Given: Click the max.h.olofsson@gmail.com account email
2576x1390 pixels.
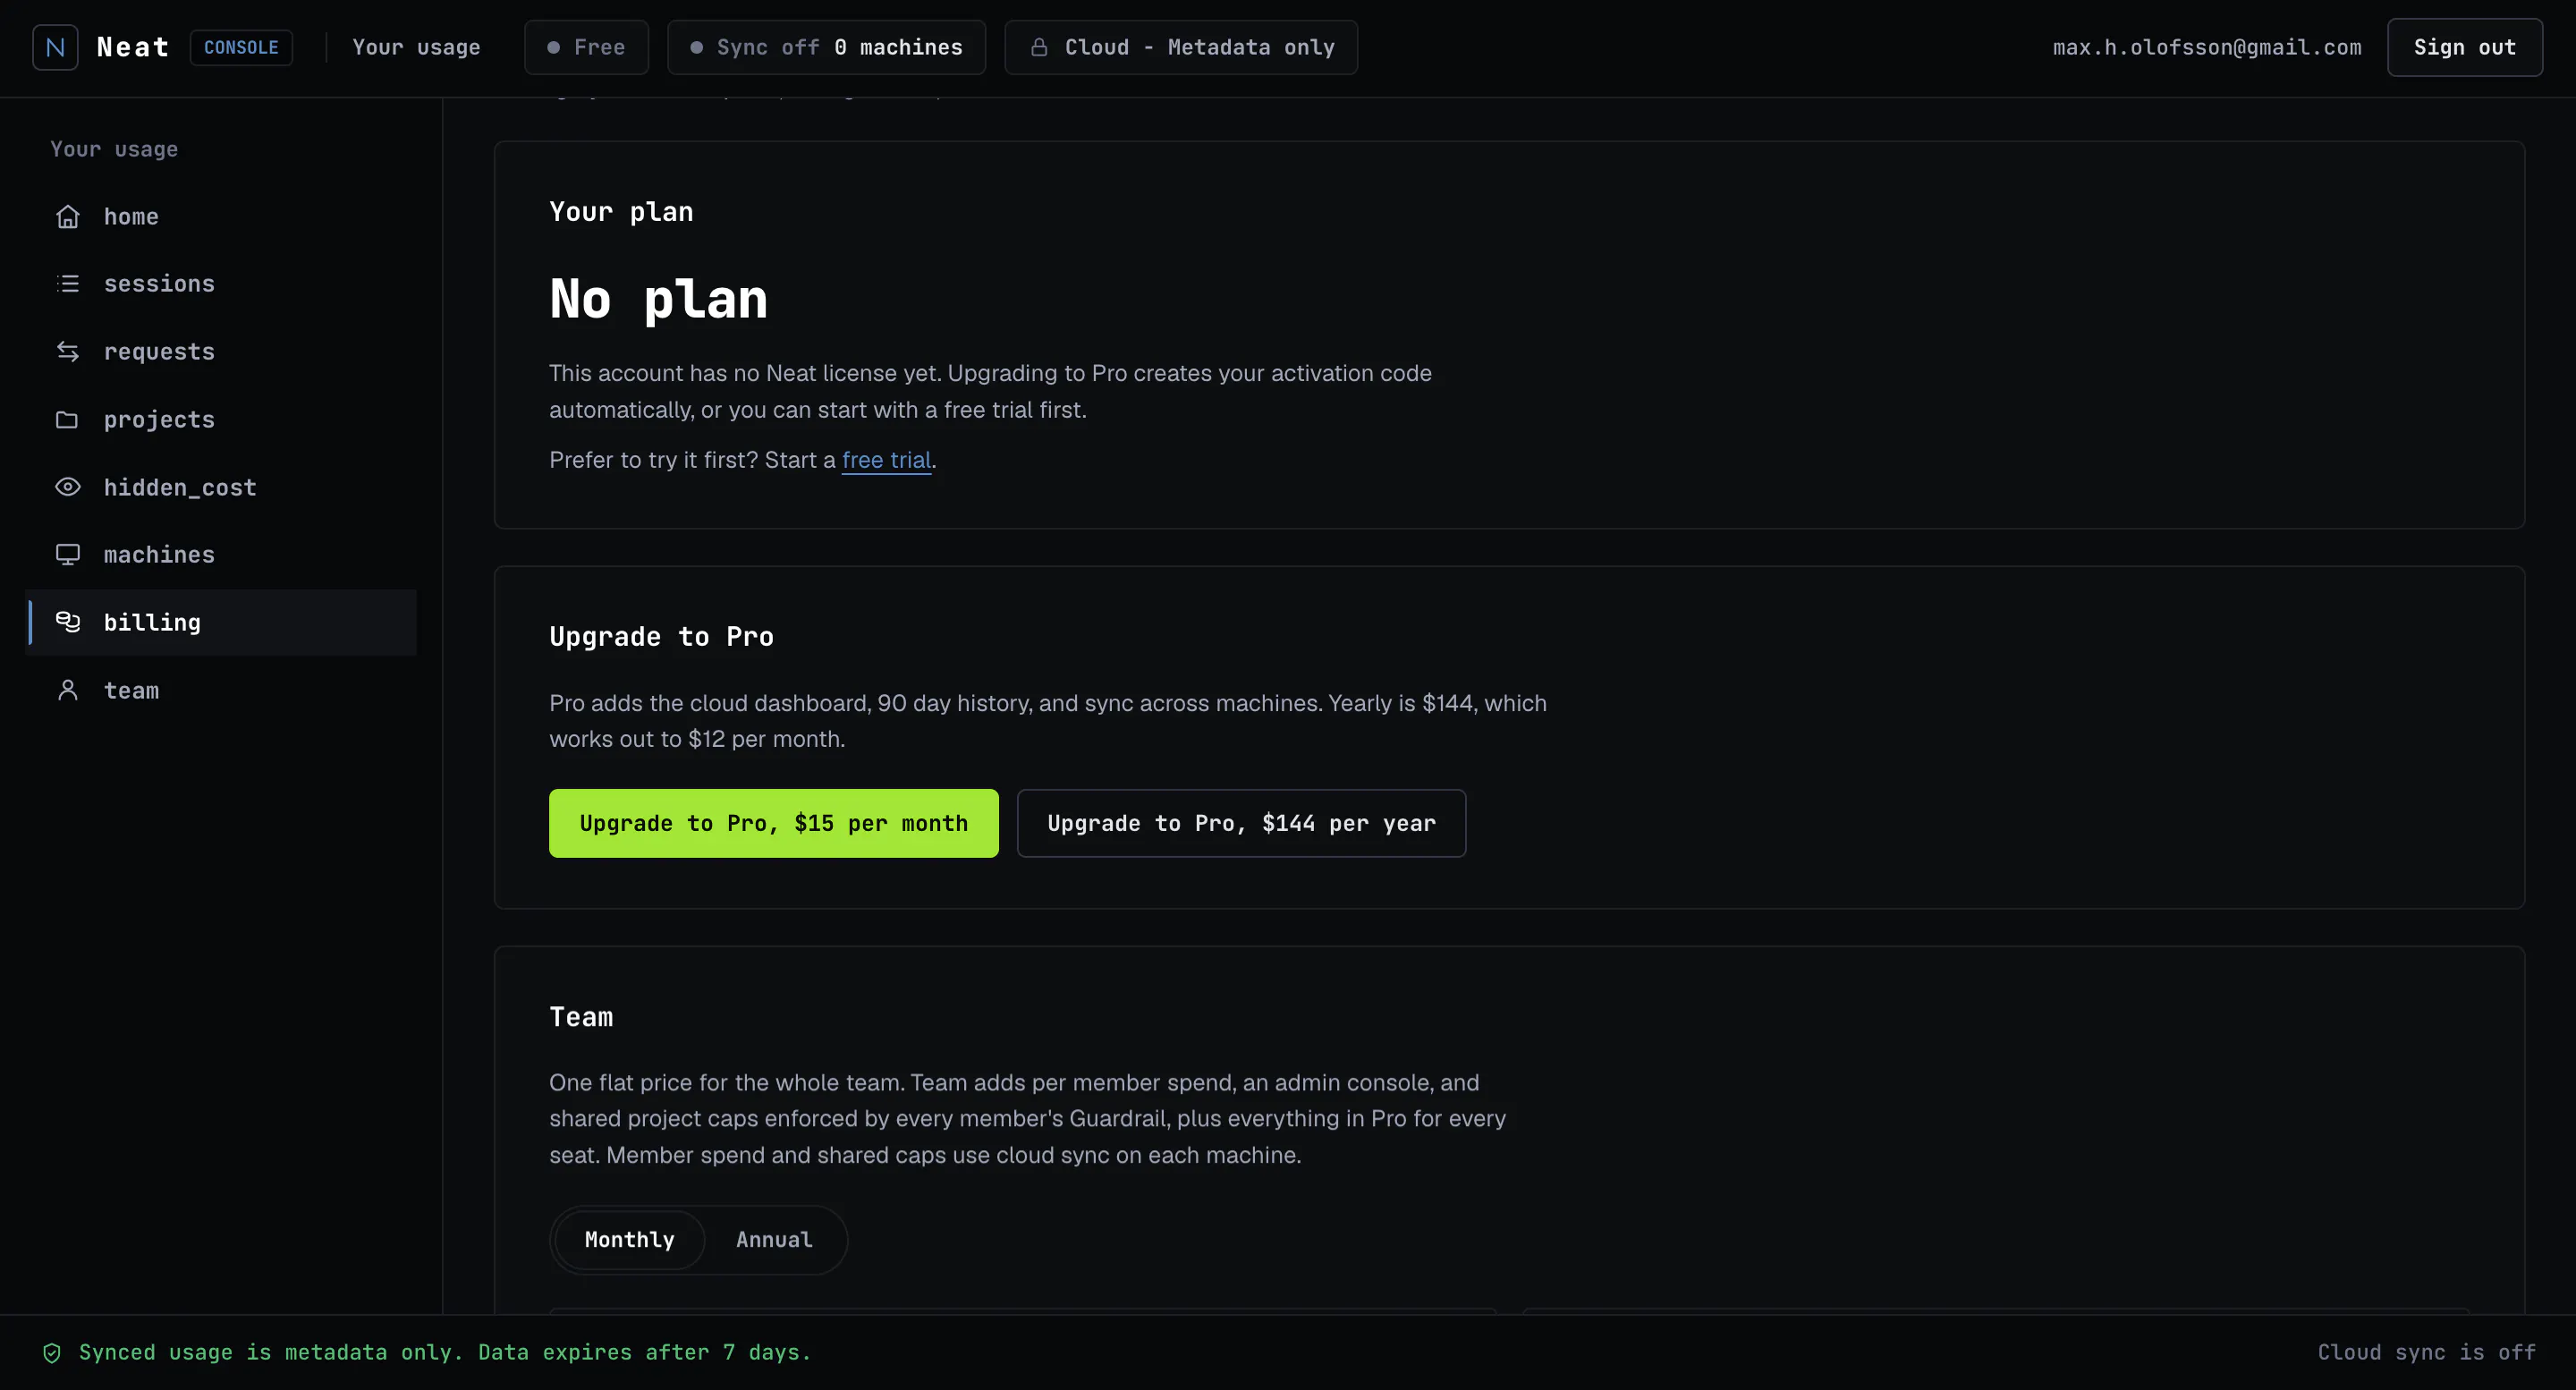Looking at the screenshot, I should pyautogui.click(x=2207, y=47).
